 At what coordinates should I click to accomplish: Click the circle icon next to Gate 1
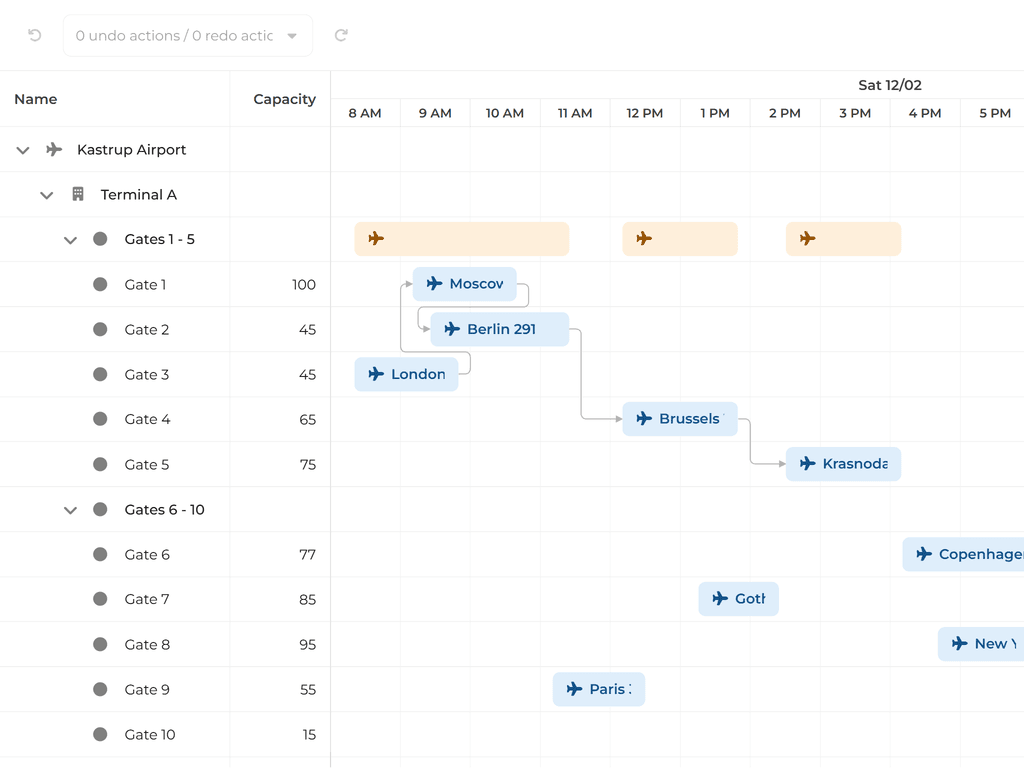(100, 285)
